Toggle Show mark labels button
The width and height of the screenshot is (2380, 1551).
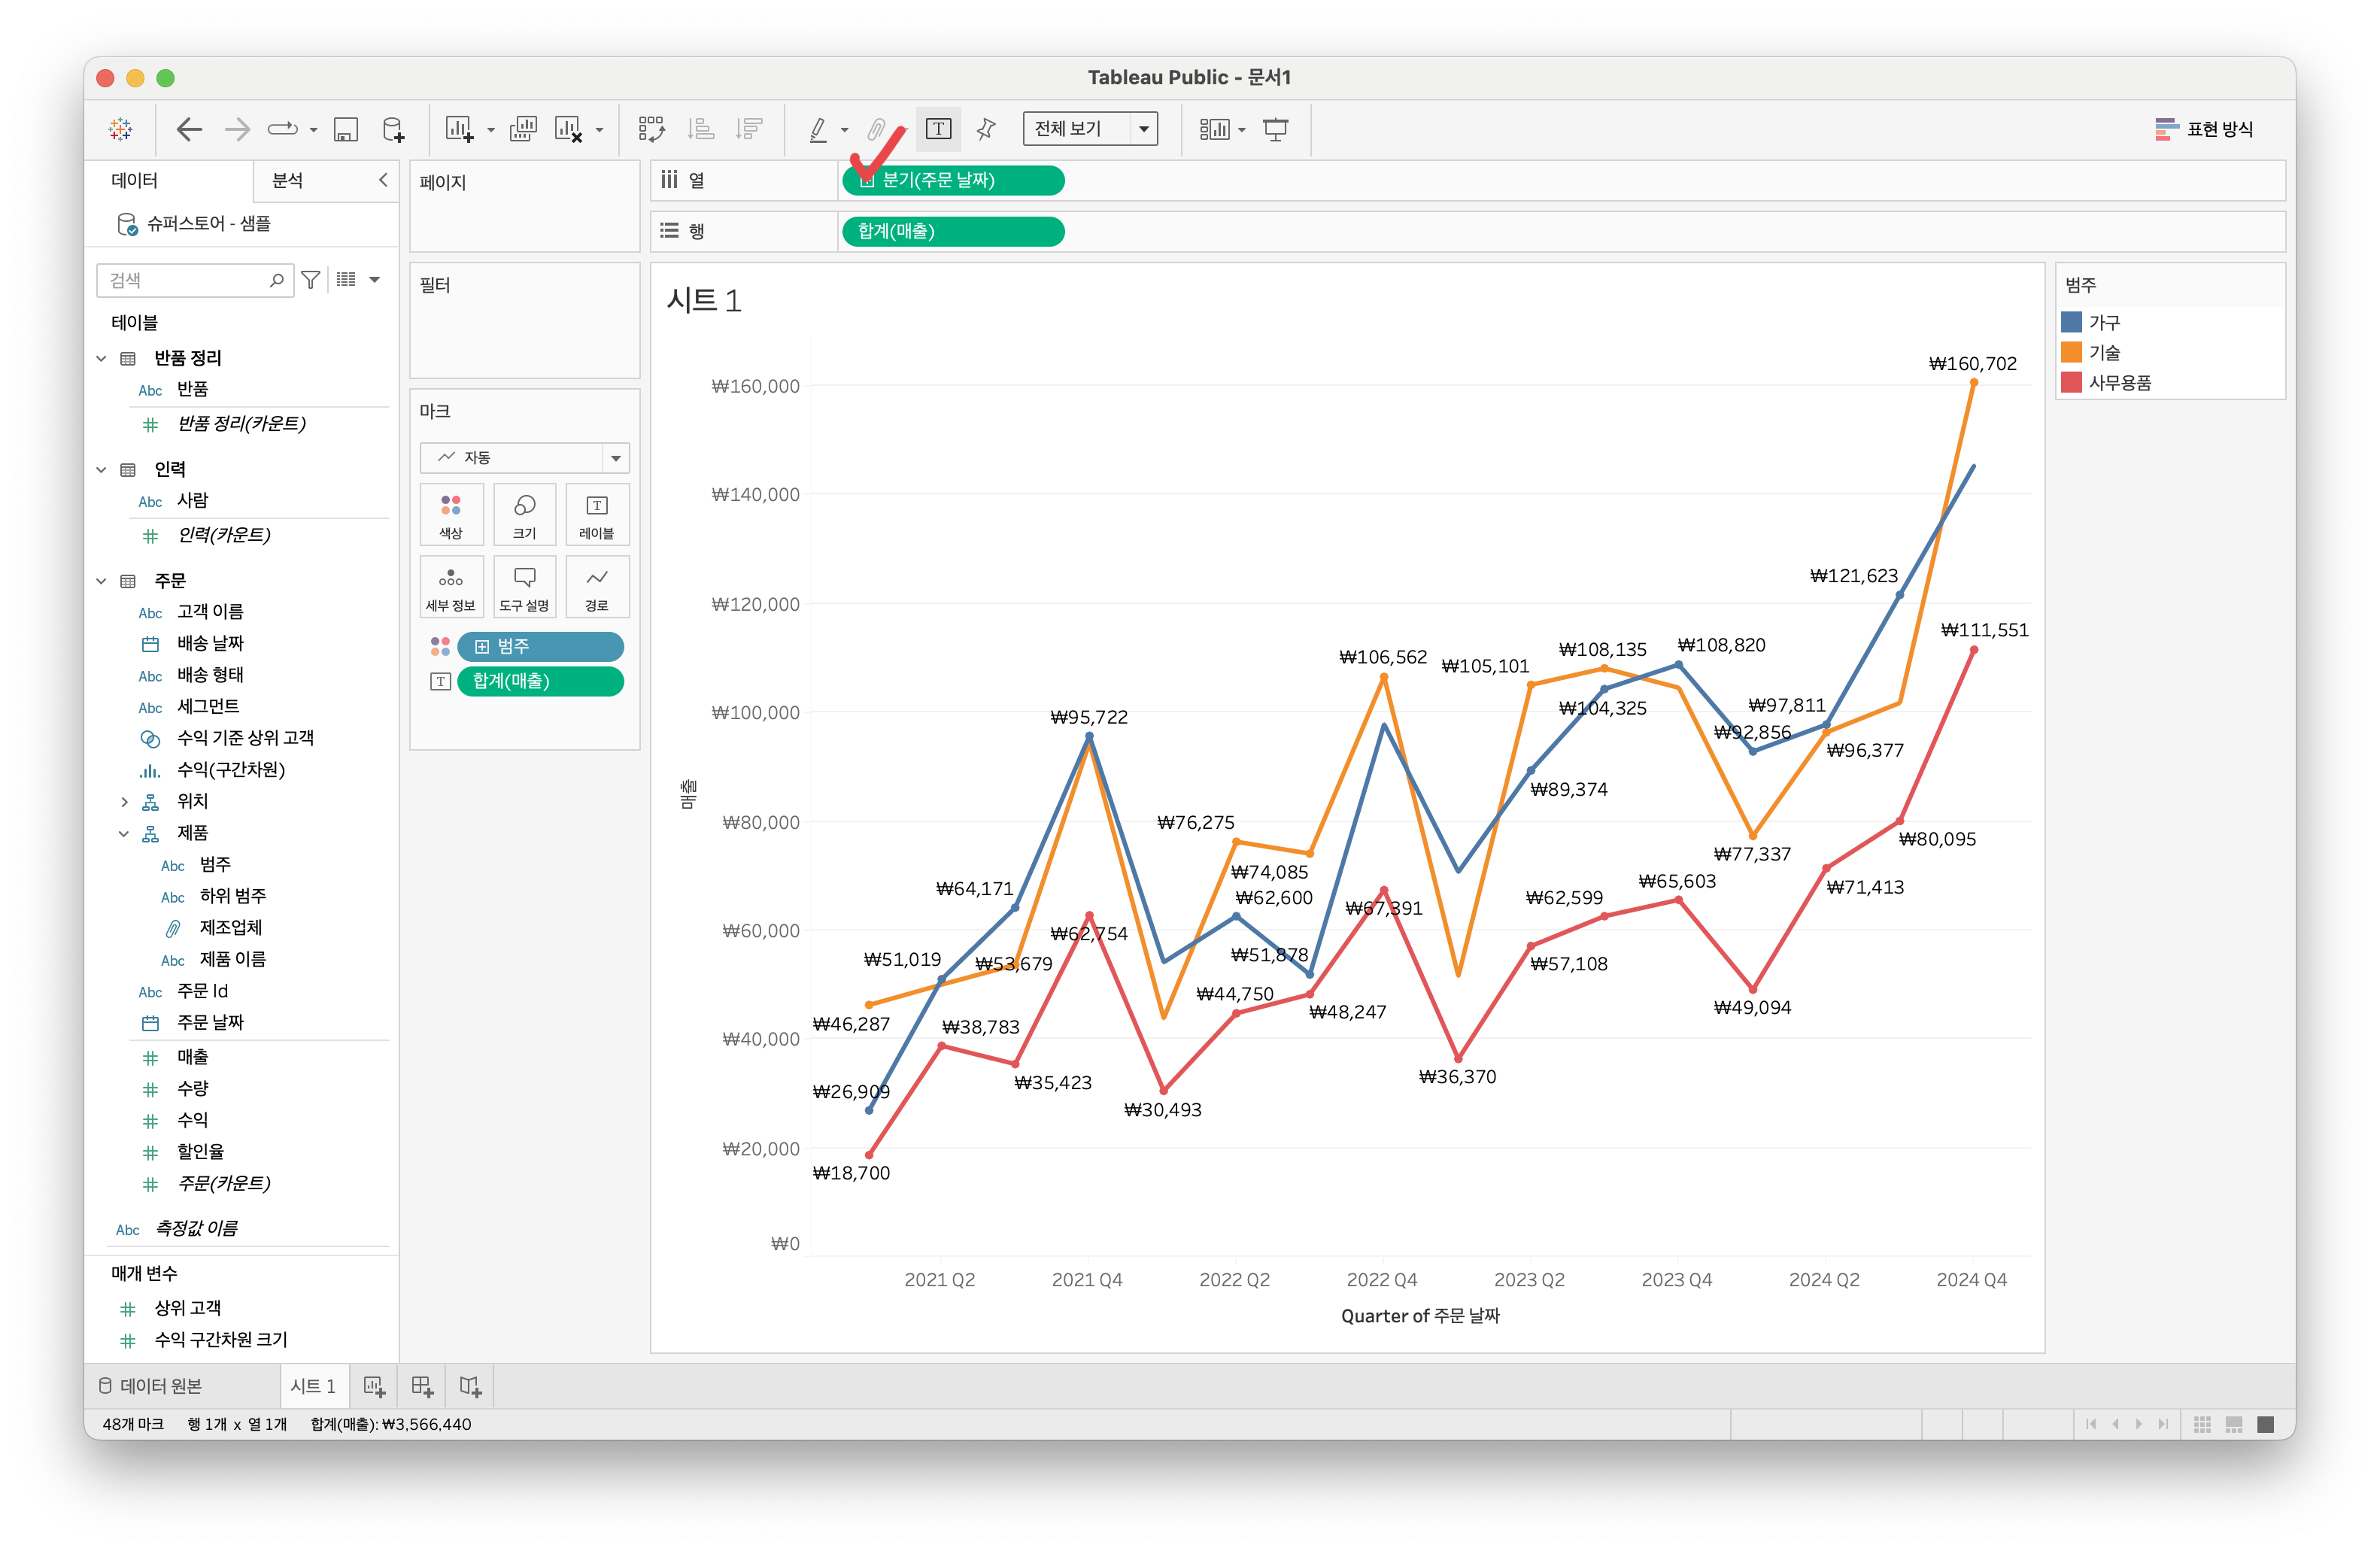click(938, 129)
